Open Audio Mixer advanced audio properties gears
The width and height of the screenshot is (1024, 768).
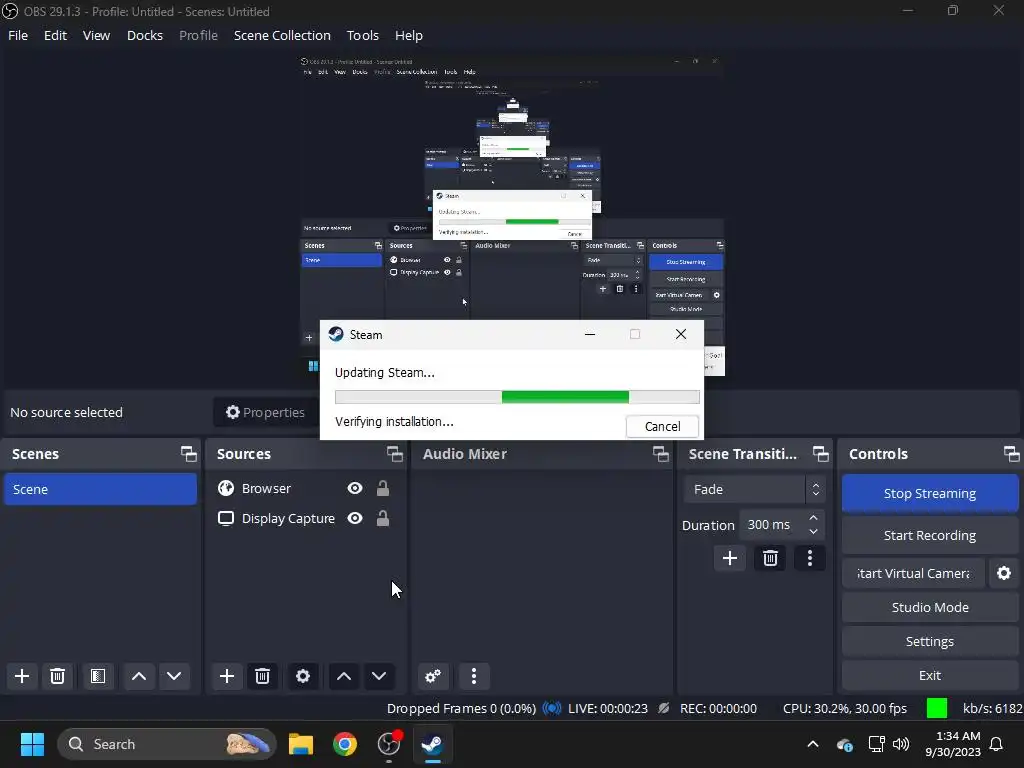433,676
